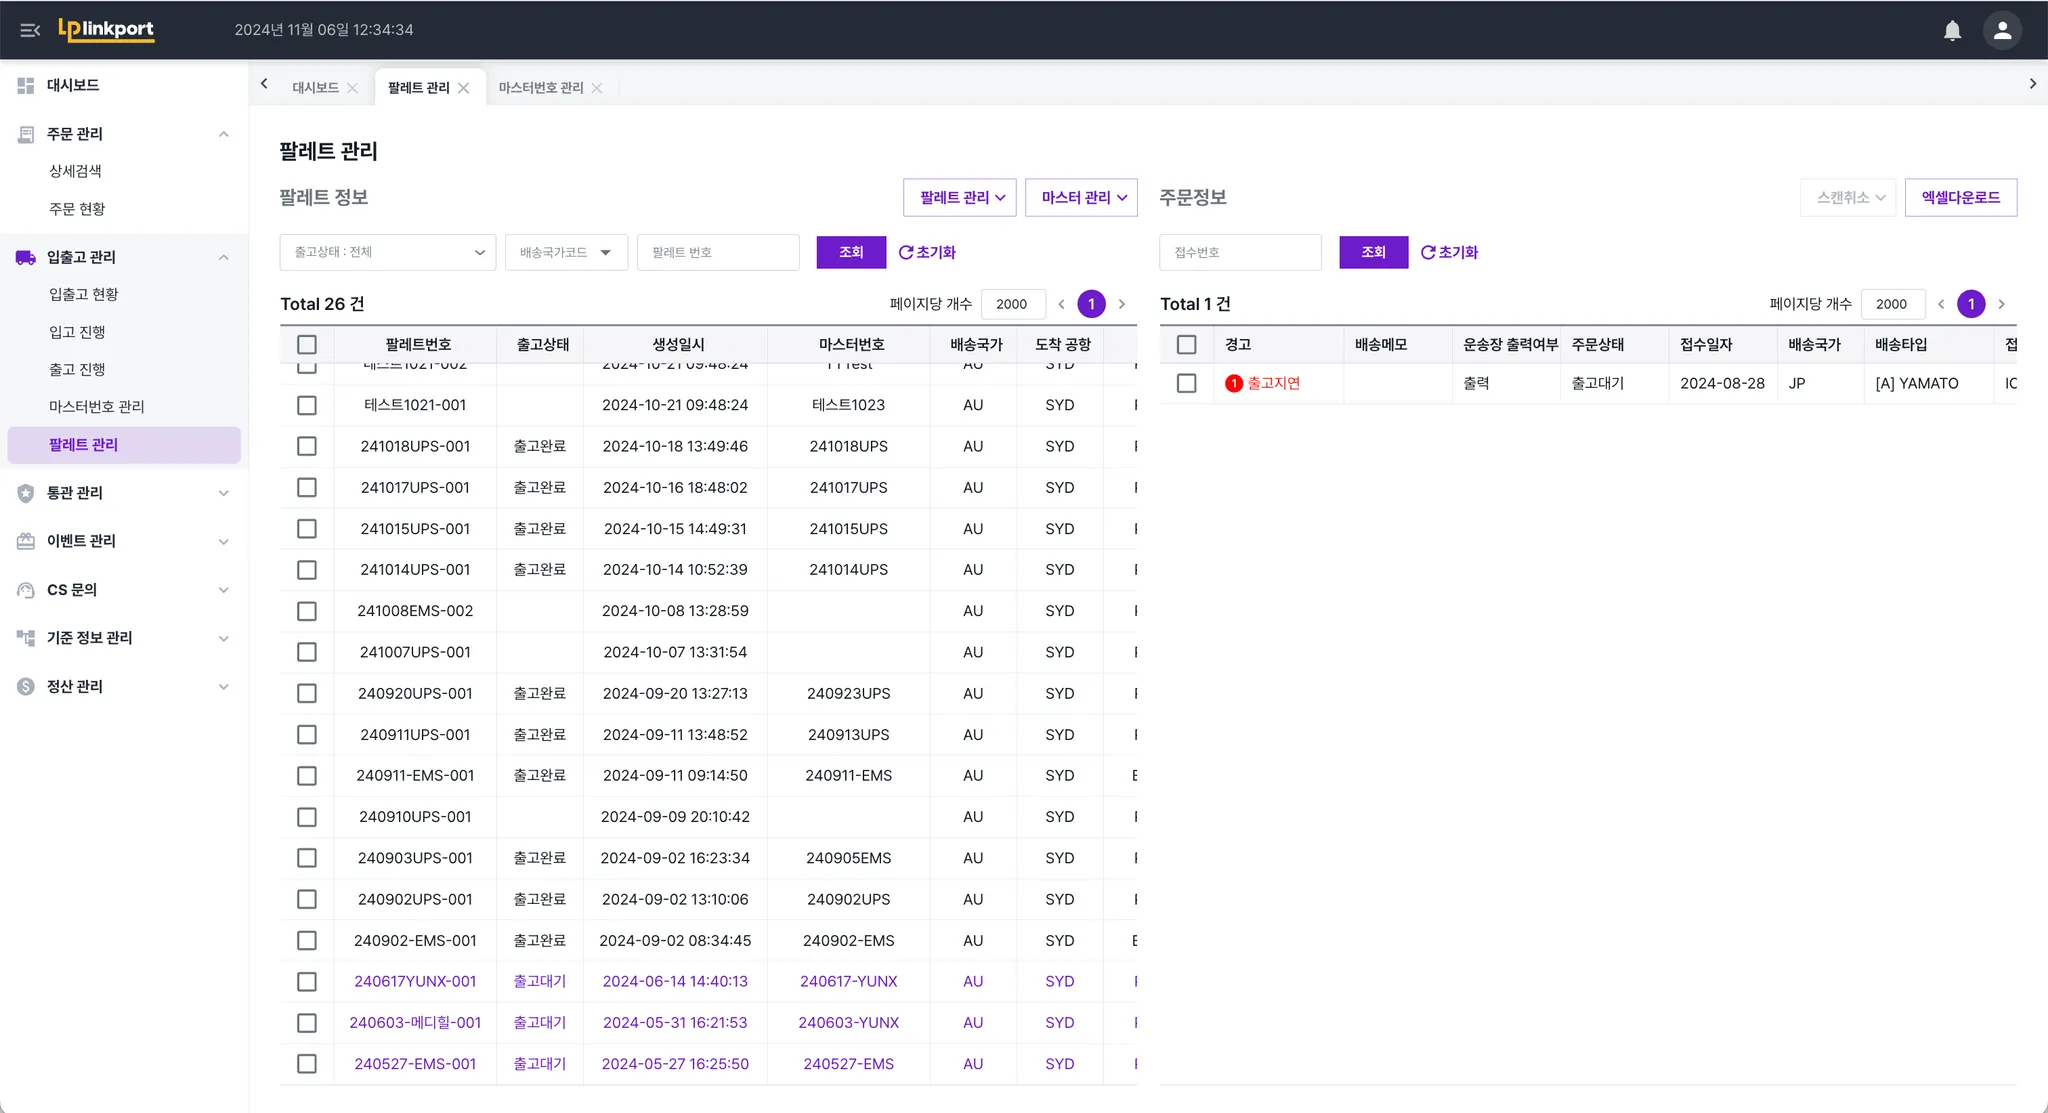Select all pallets via header checkbox

(307, 344)
